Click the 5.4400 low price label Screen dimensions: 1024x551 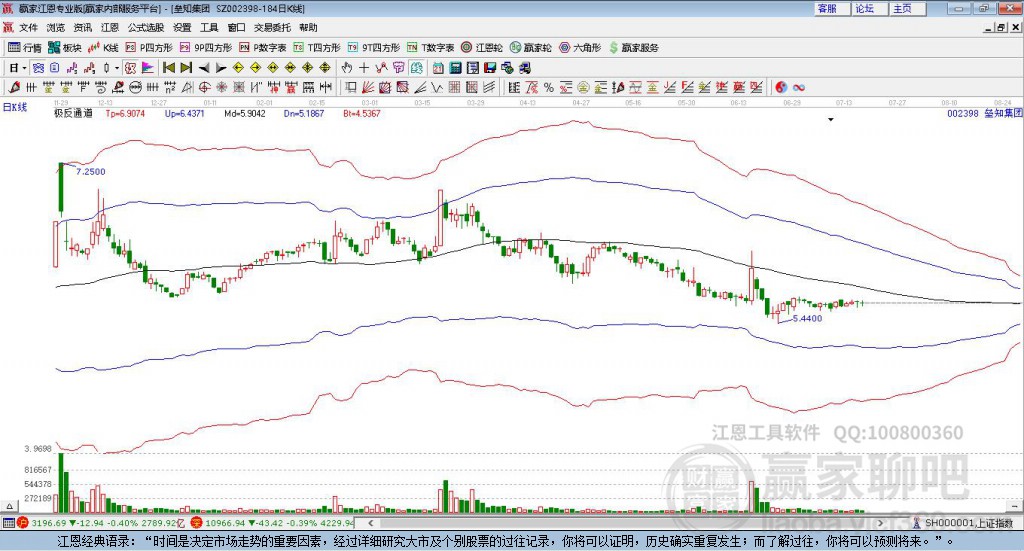[807, 319]
